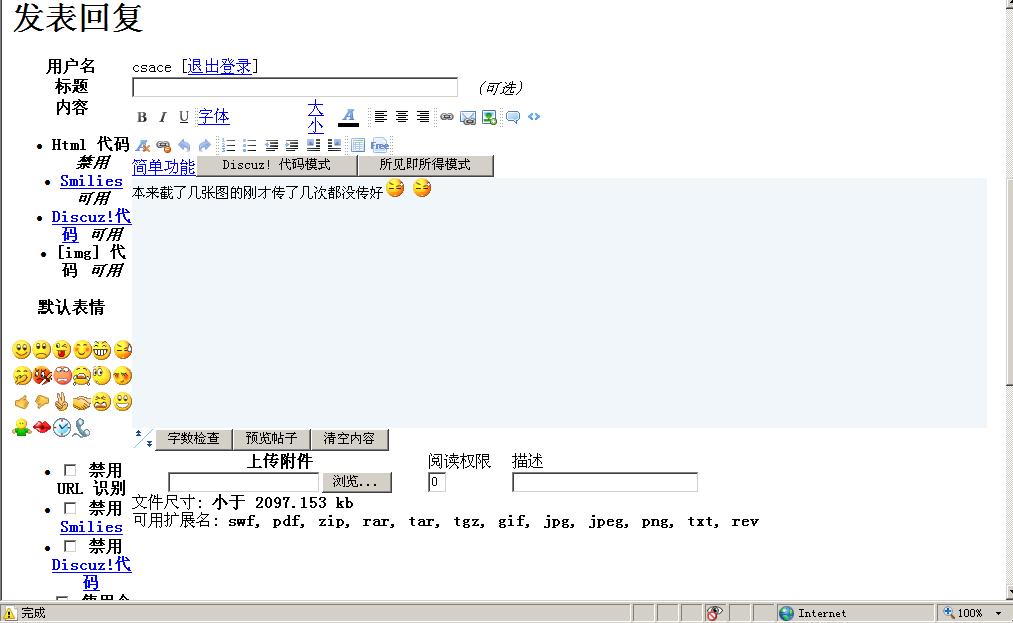Click the 浏览... browse button
This screenshot has height=623, width=1013.
click(357, 482)
